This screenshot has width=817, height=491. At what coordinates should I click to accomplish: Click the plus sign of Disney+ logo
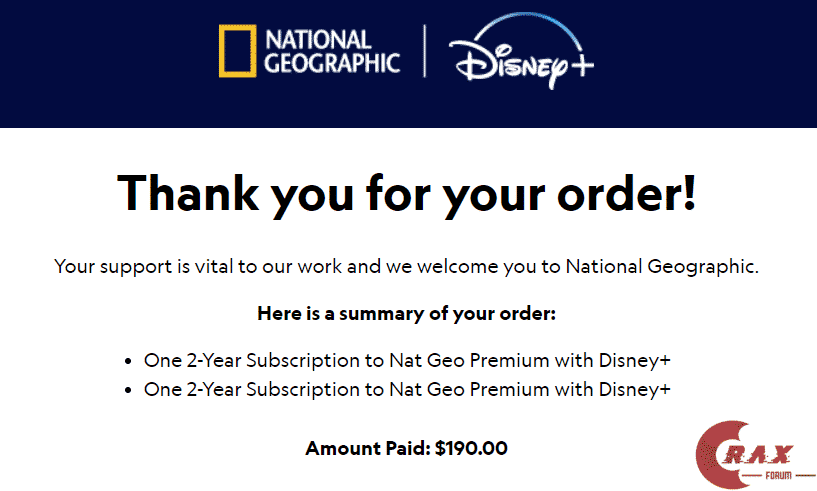pos(579,65)
